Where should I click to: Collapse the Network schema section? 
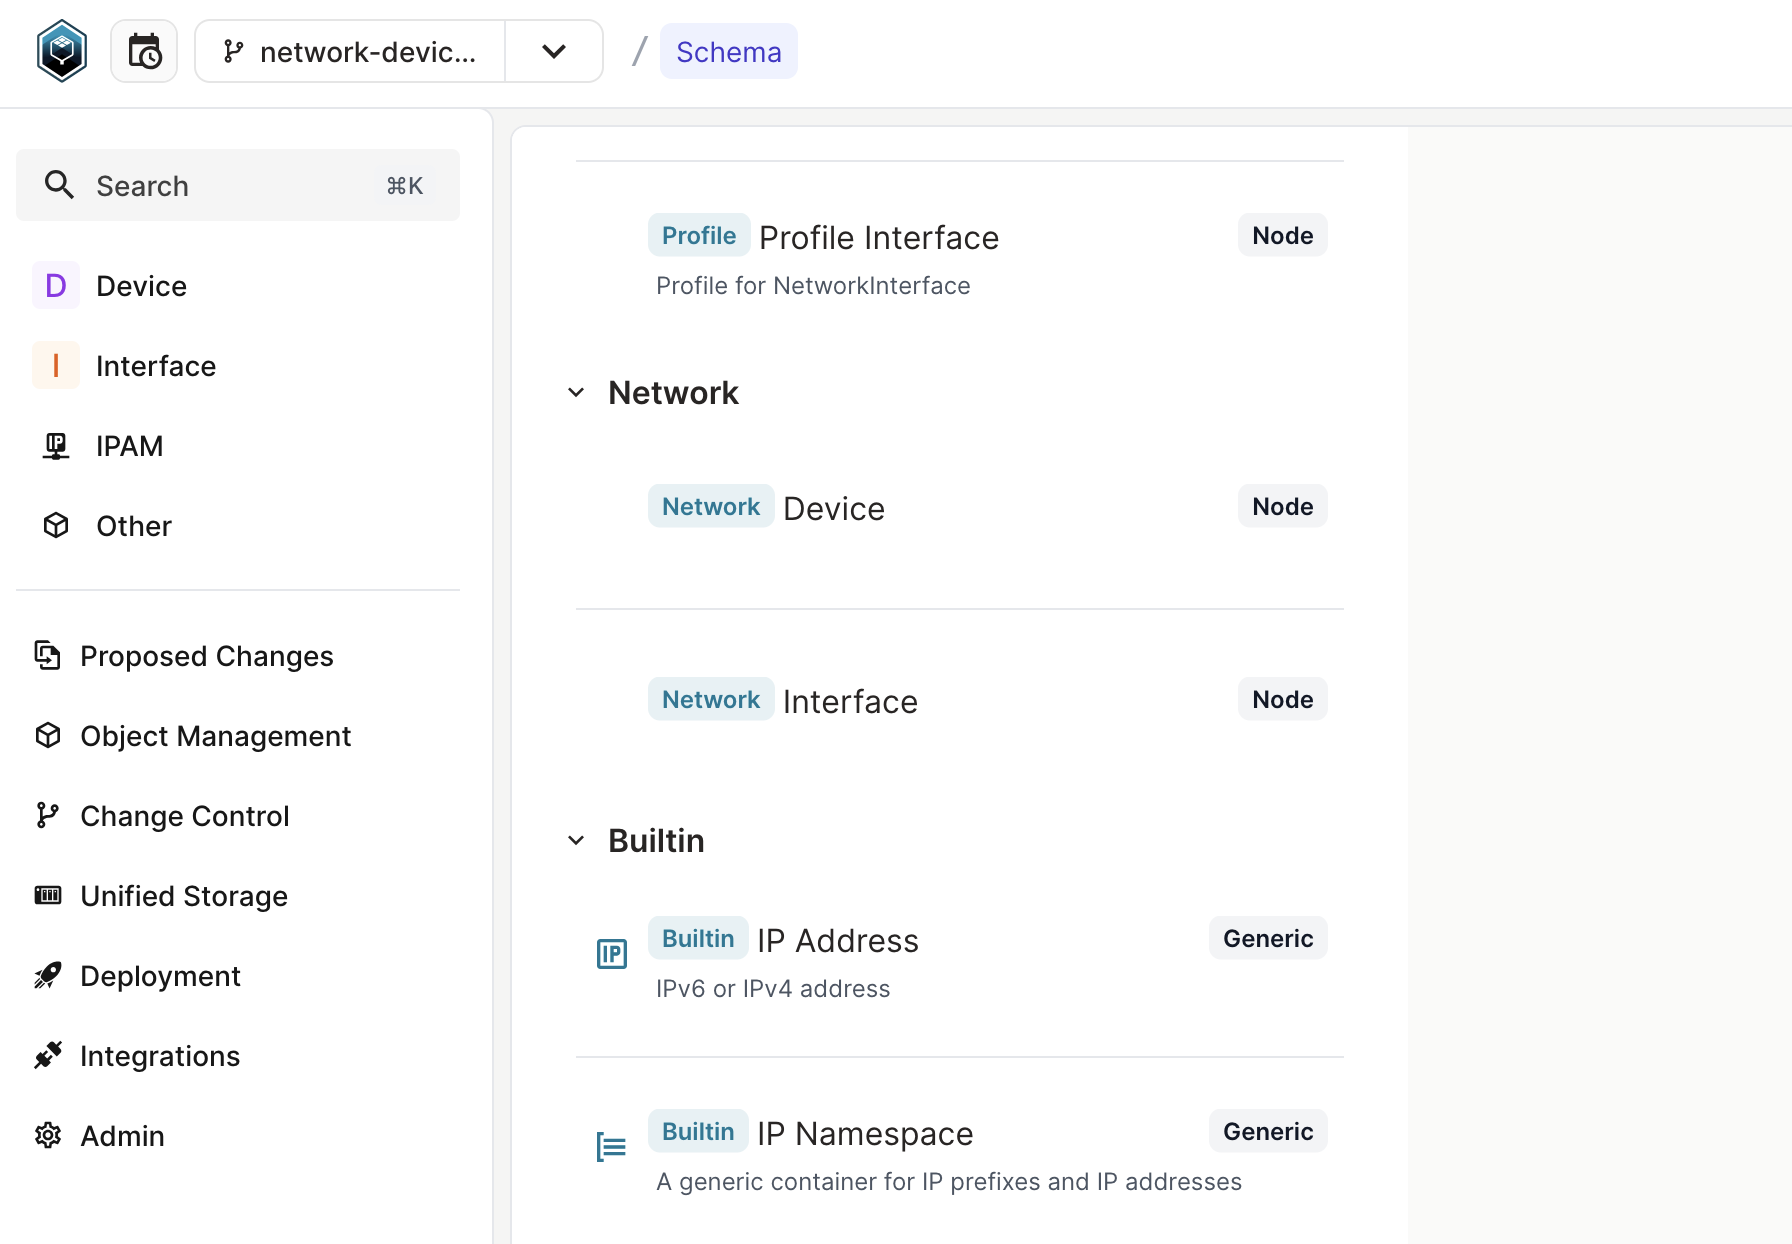click(576, 392)
